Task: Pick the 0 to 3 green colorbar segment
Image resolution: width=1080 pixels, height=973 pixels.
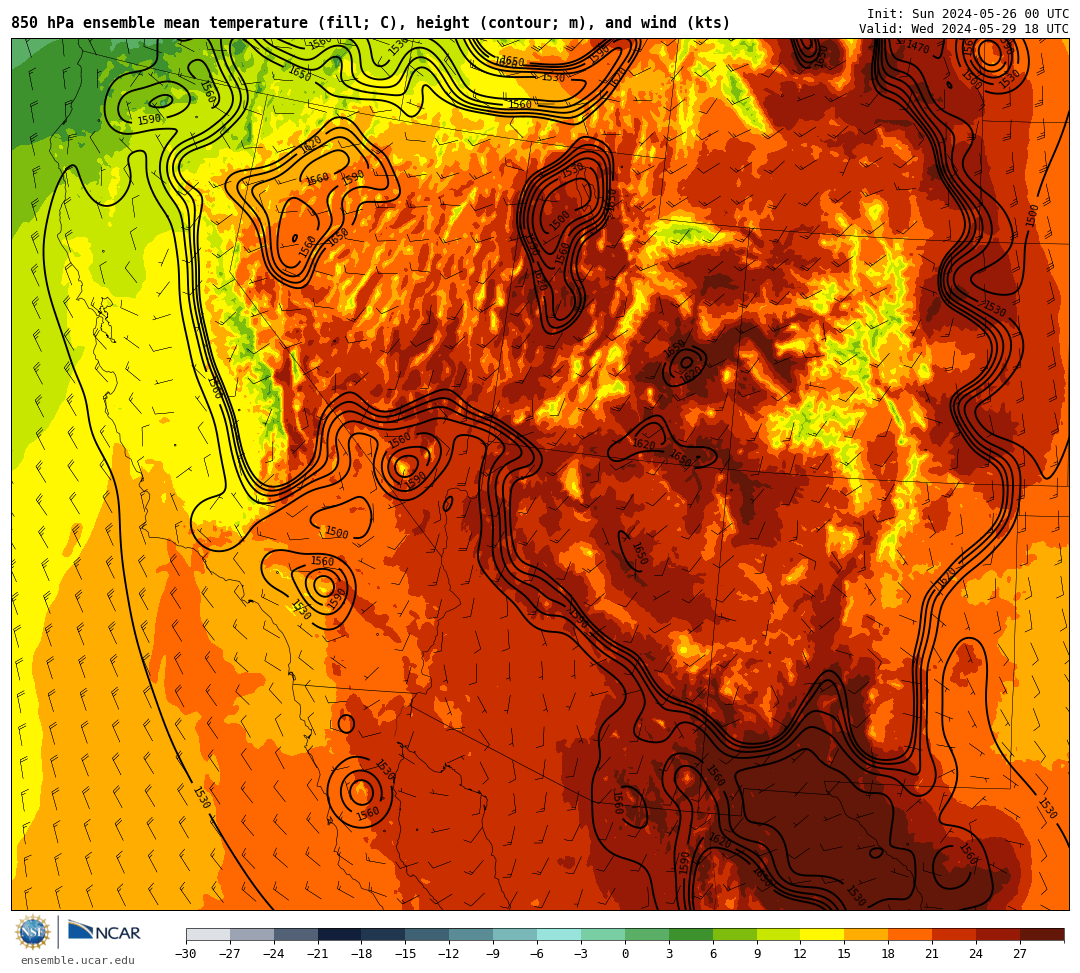Action: tap(647, 934)
